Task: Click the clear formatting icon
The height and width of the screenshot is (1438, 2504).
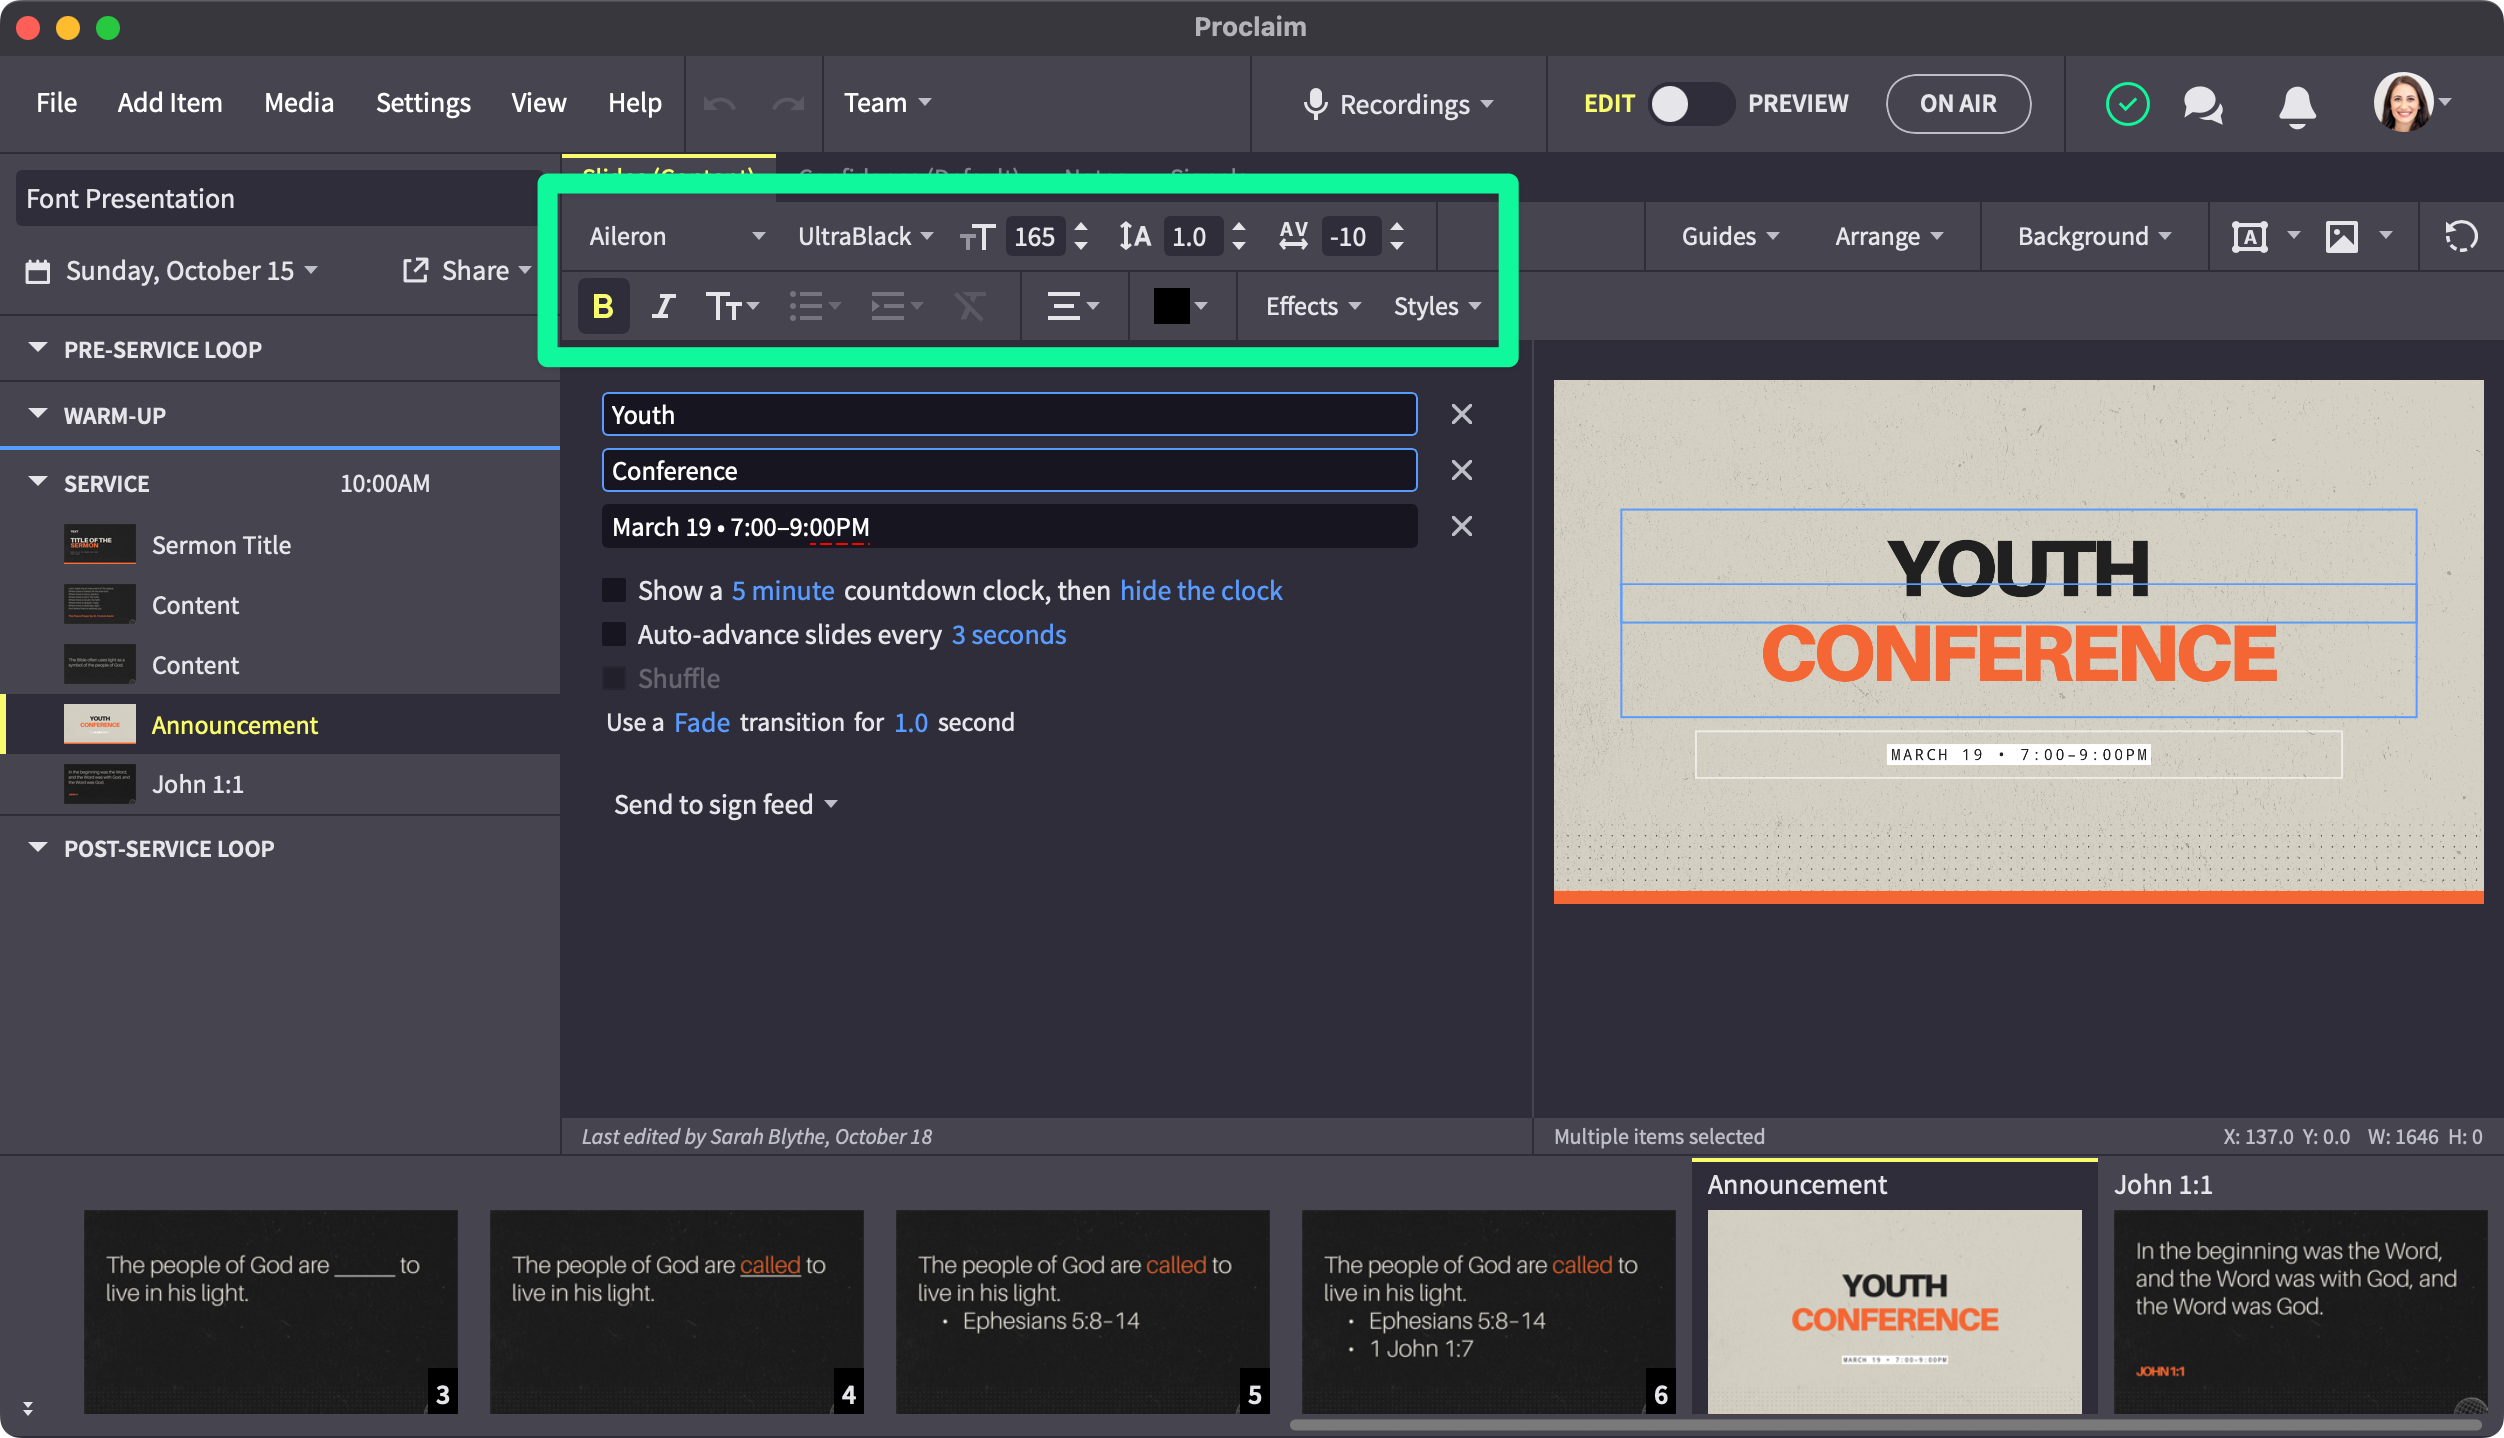Action: coord(969,306)
